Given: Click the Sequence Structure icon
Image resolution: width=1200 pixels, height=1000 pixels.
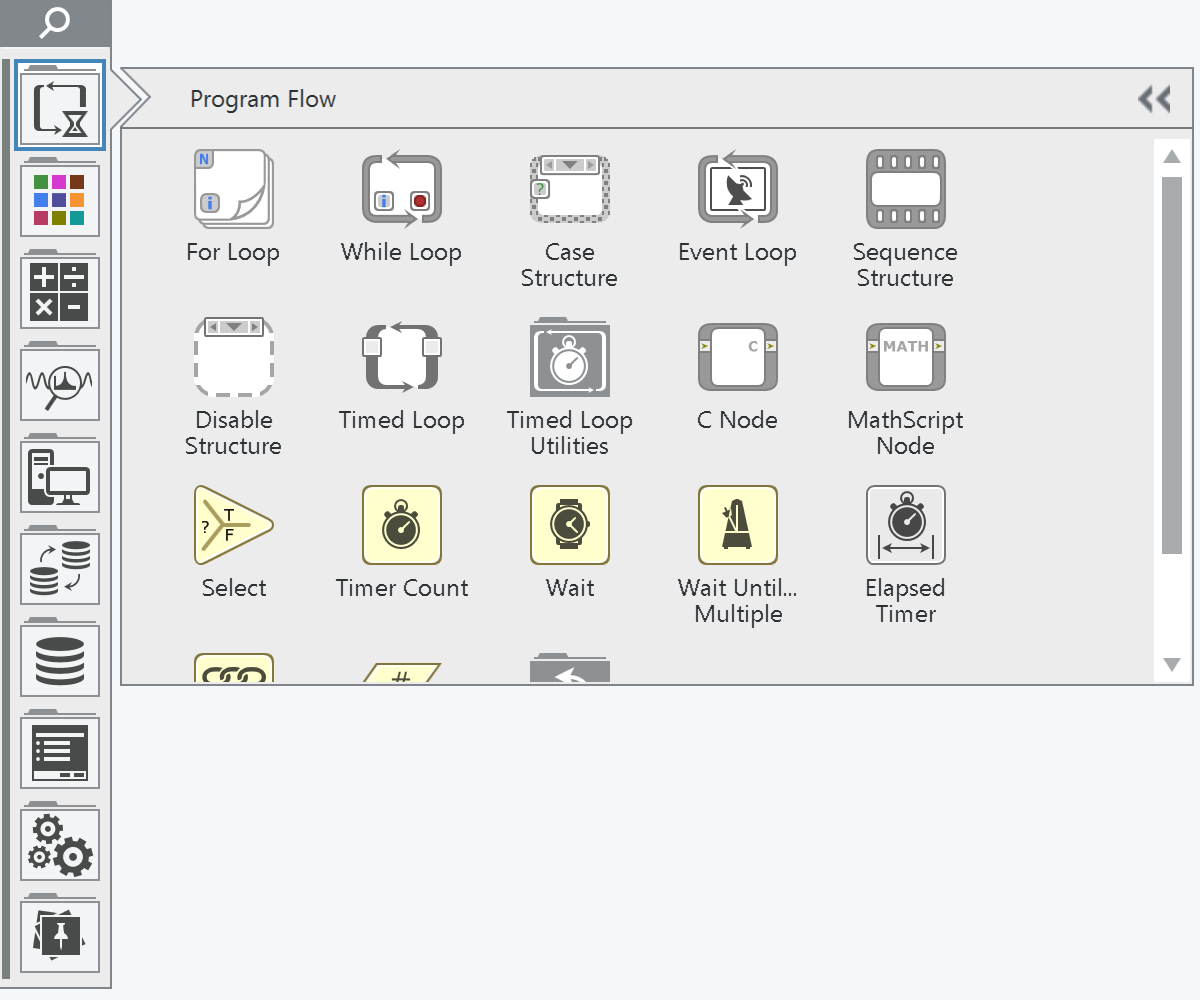Looking at the screenshot, I should (905, 190).
